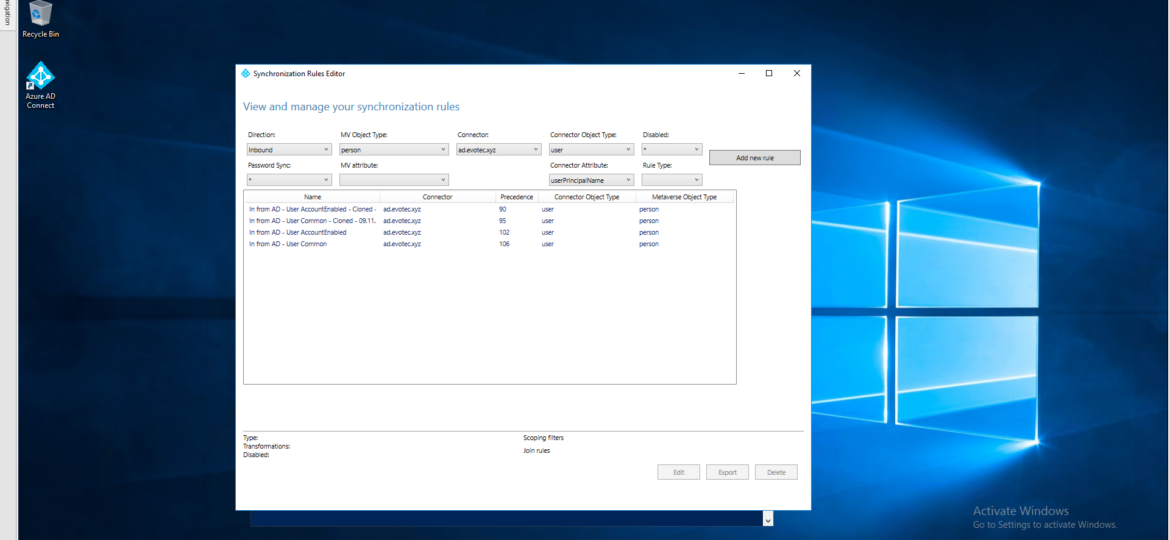Click precedence value 90
1170x540 pixels.
click(x=502, y=210)
